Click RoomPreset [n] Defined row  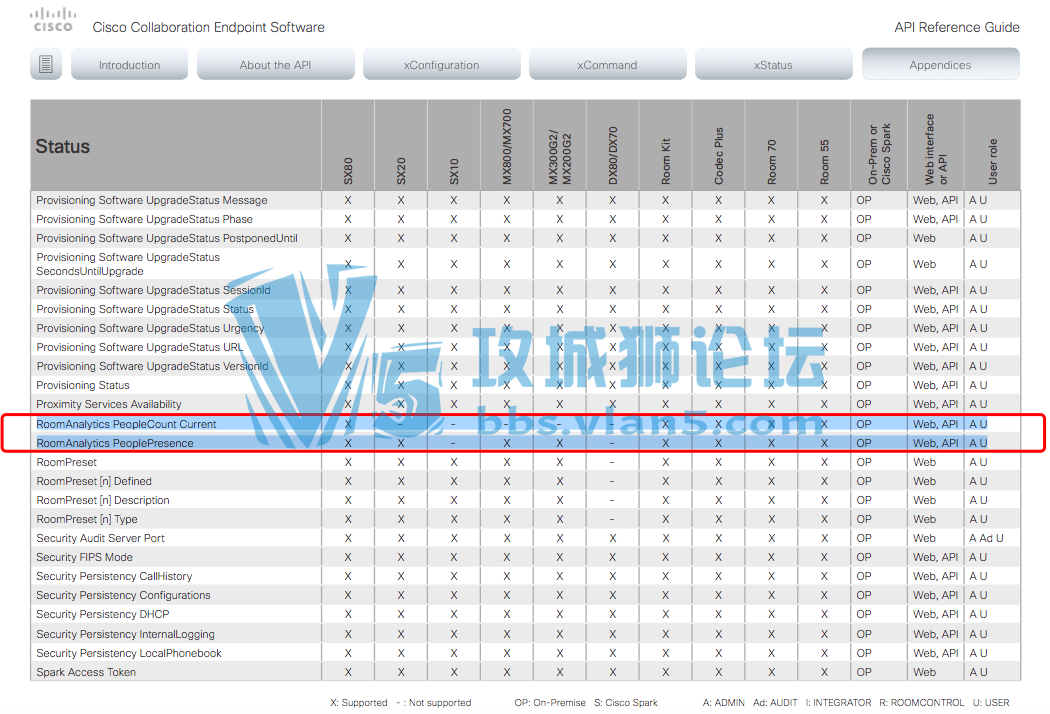[526, 481]
